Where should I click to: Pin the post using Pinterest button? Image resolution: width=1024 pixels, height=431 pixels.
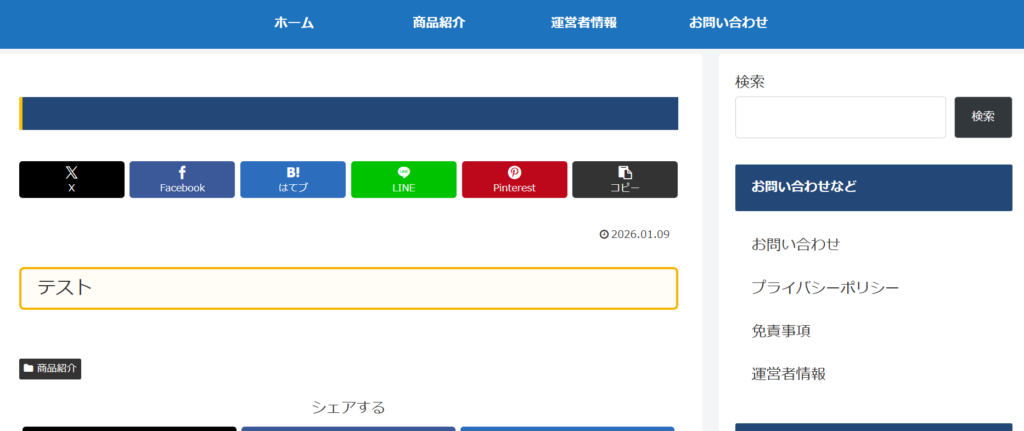pyautogui.click(x=514, y=180)
